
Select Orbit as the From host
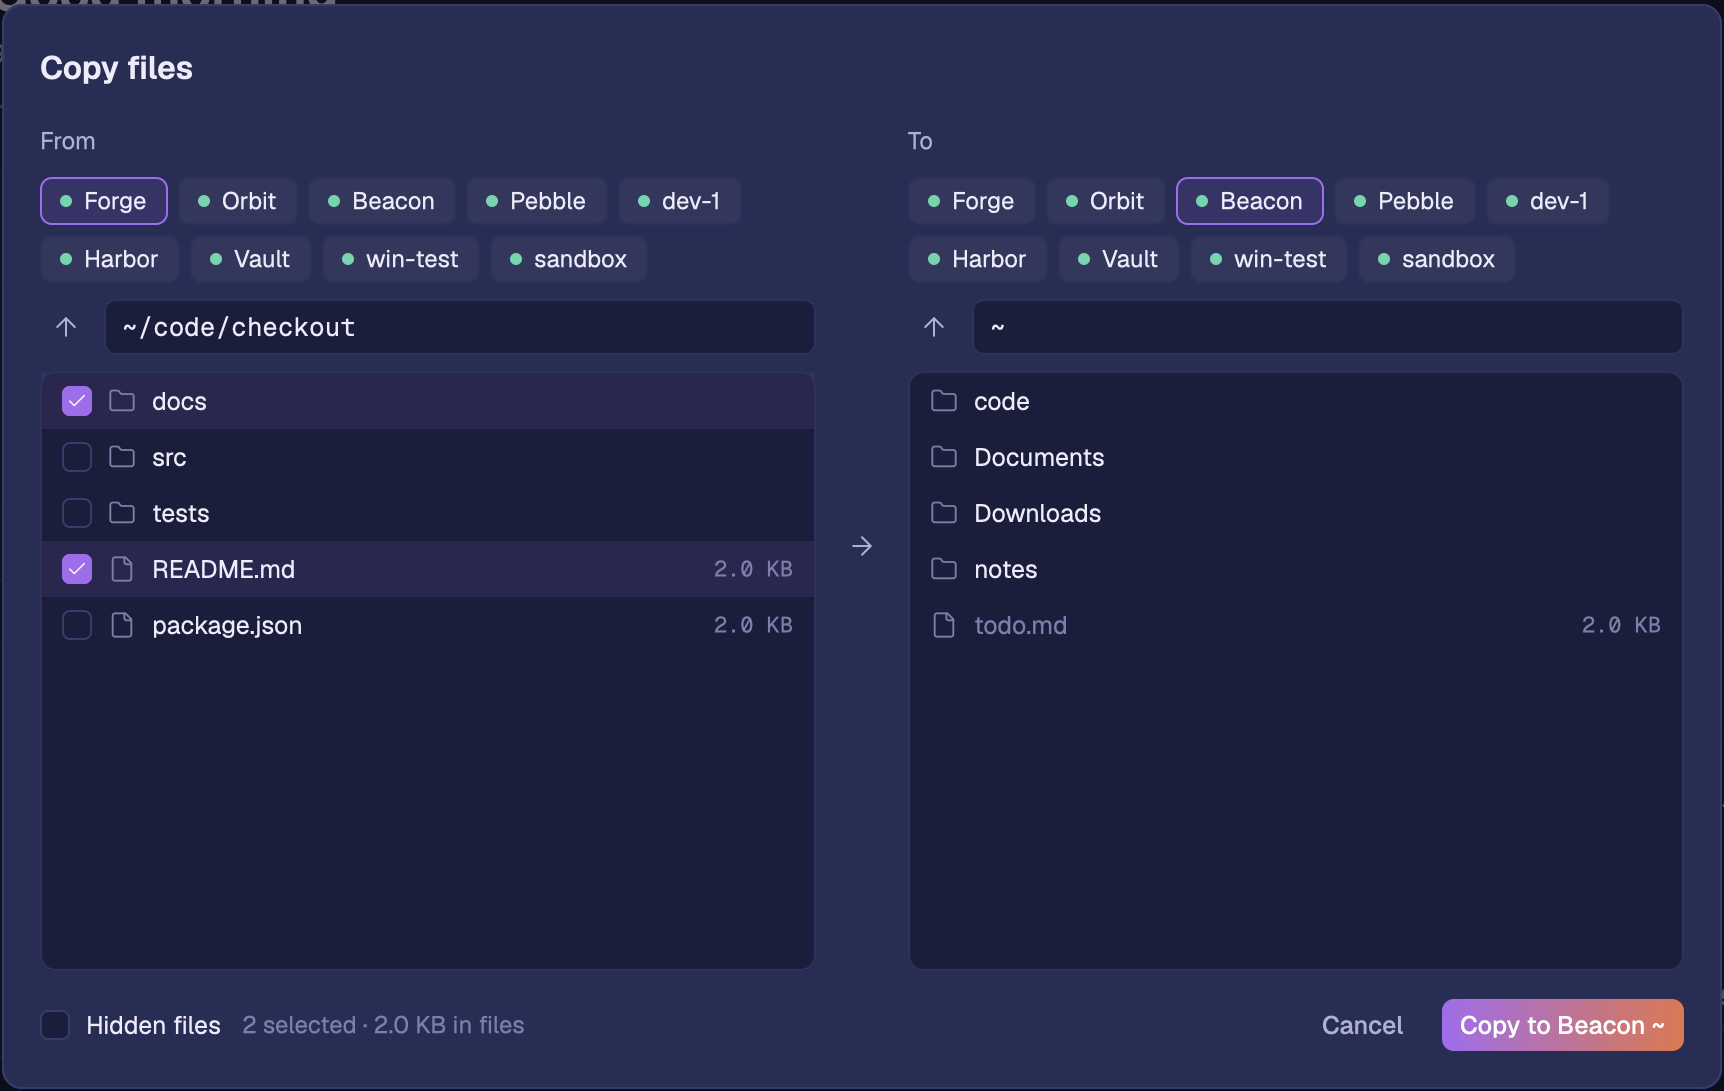tap(238, 201)
